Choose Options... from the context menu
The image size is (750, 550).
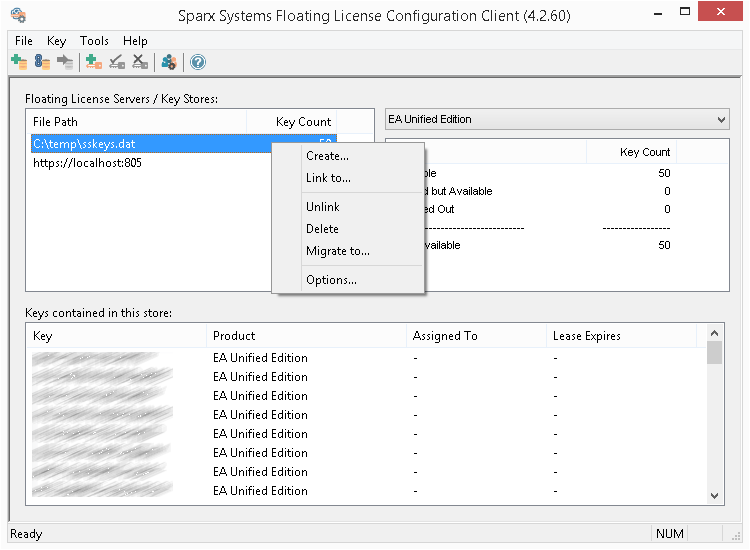point(331,280)
